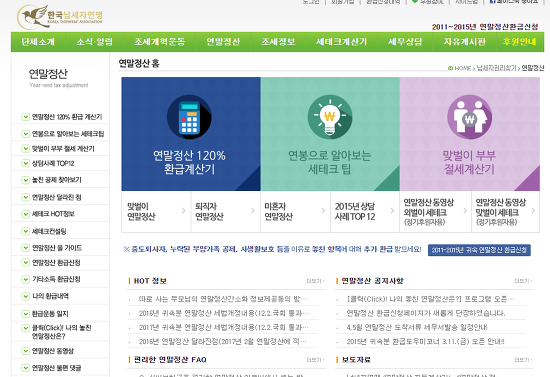Open the yellow 후원안내 menu

[x=519, y=42]
